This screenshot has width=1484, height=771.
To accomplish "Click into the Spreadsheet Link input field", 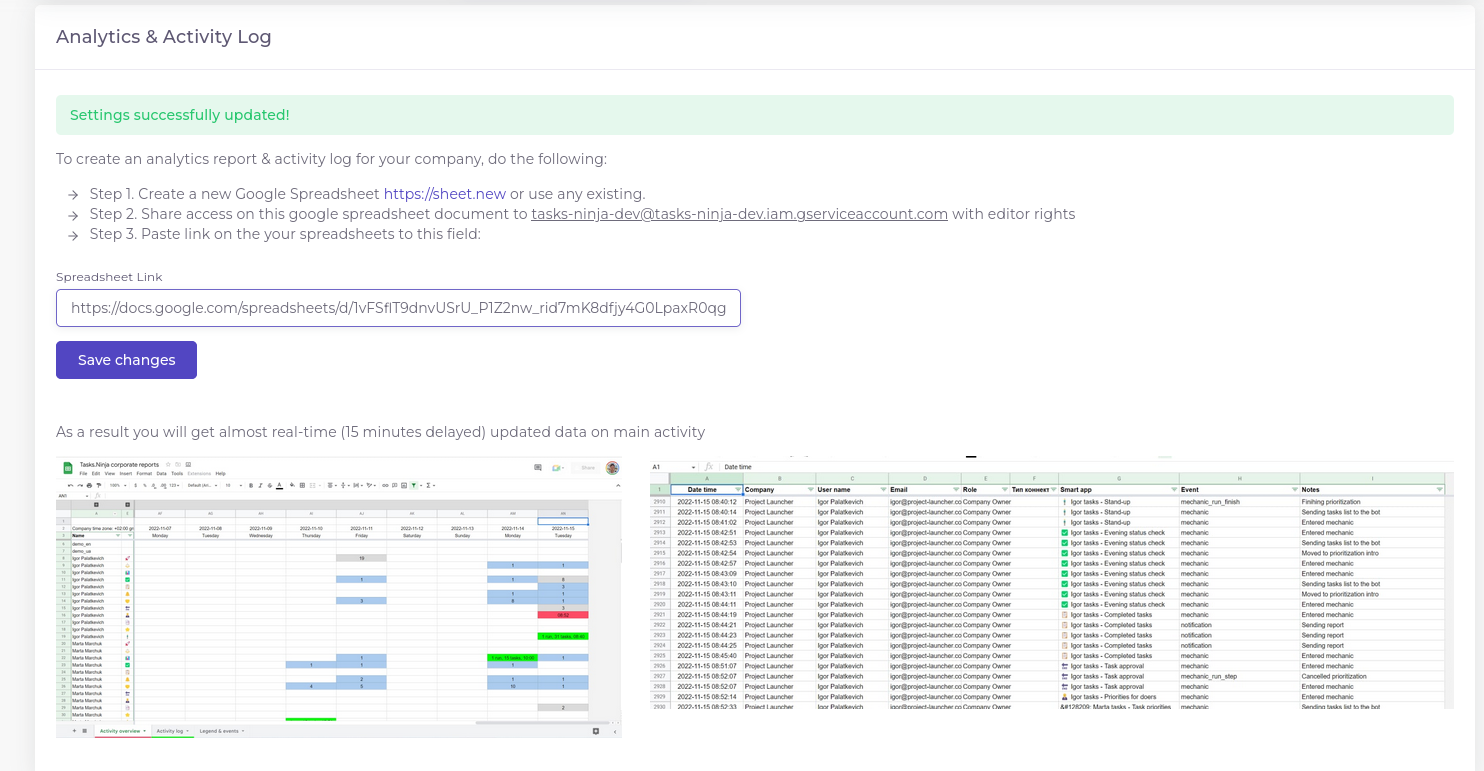I will pos(398,308).
